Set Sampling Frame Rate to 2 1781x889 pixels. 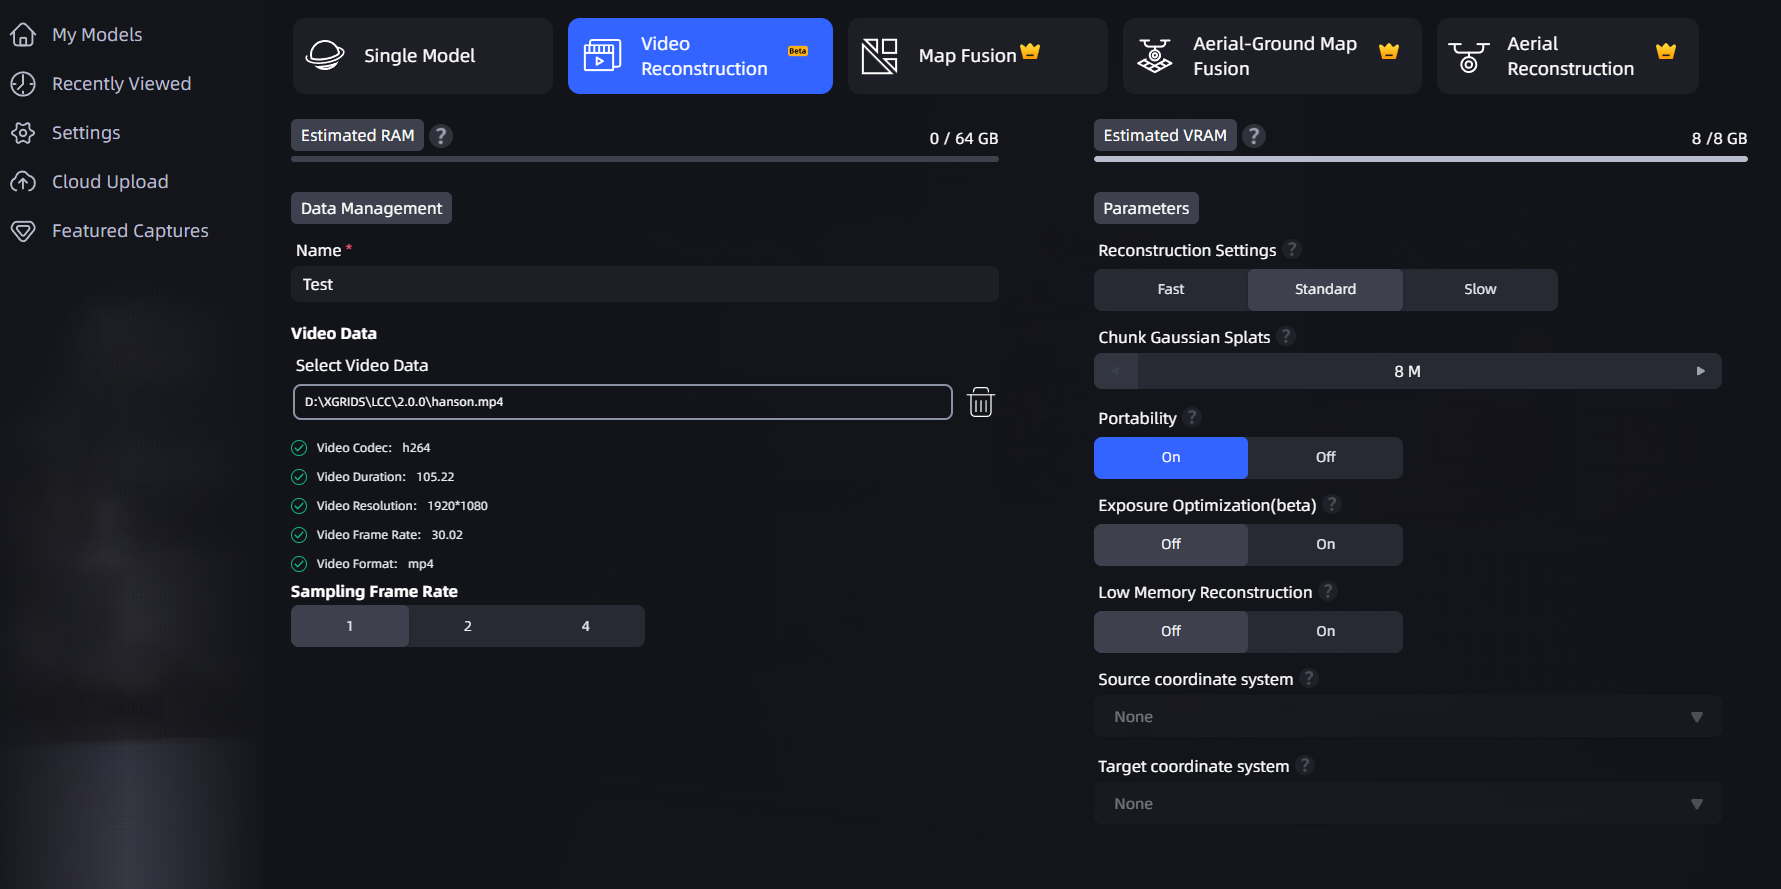pyautogui.click(x=468, y=626)
